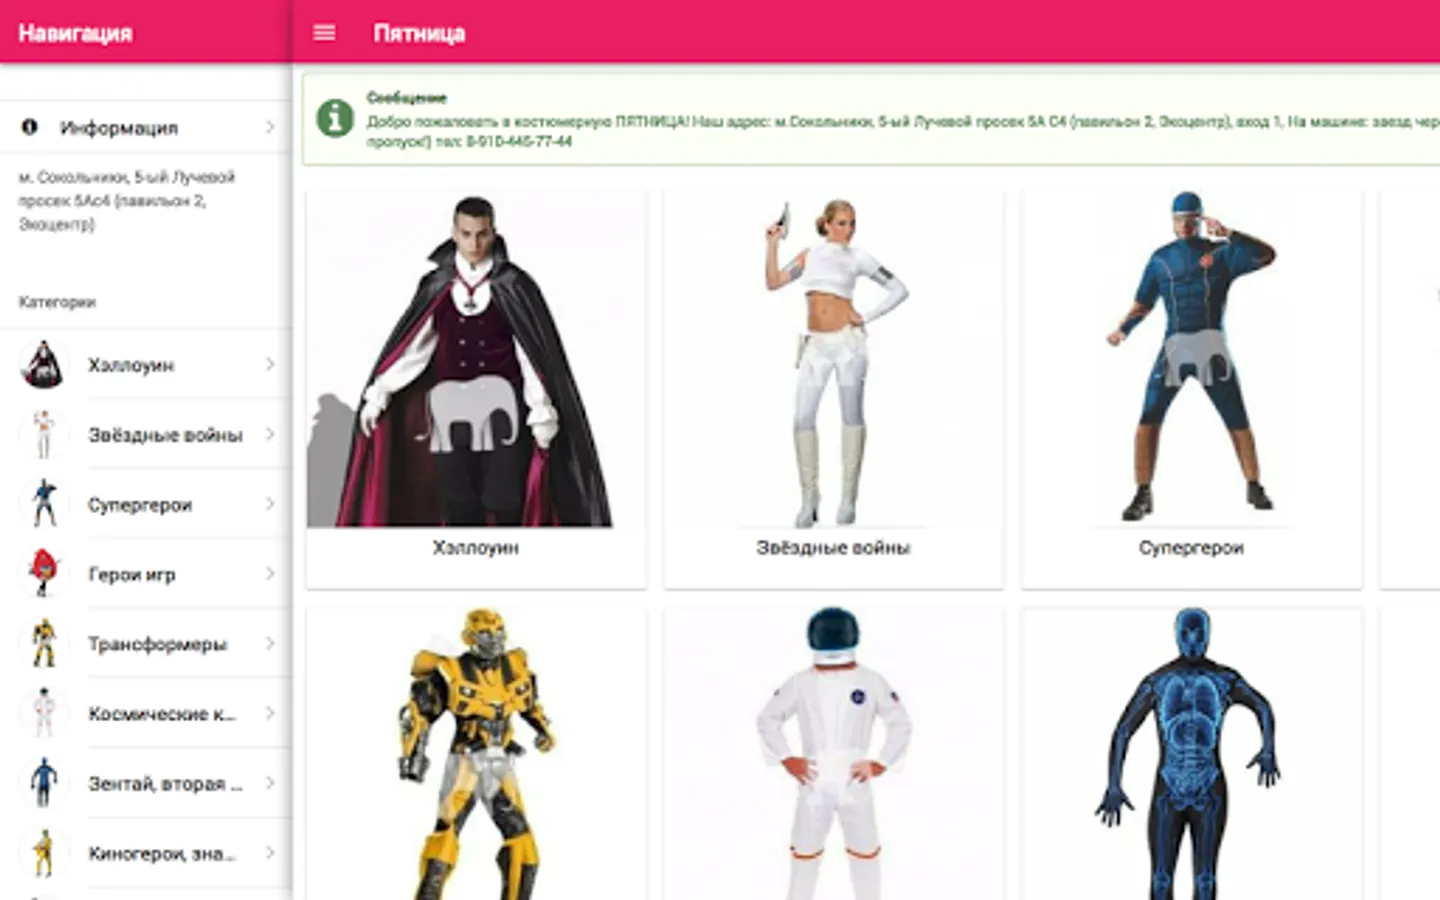
Task: Click the Герои игр sidebar icon
Action: 43,574
